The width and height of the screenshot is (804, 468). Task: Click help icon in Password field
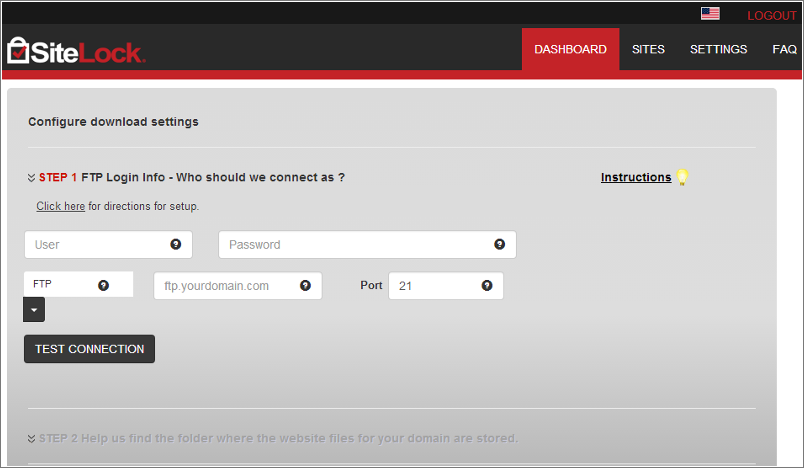[500, 244]
